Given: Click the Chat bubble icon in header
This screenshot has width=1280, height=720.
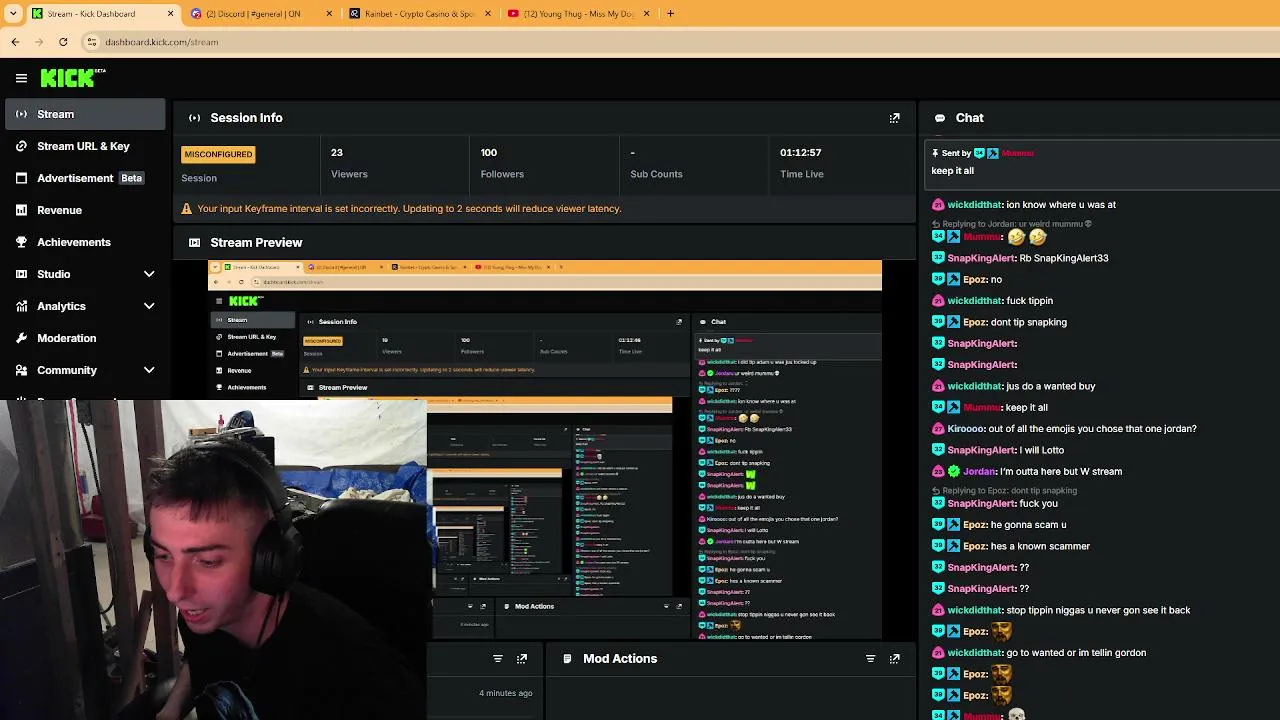Looking at the screenshot, I should (x=940, y=118).
